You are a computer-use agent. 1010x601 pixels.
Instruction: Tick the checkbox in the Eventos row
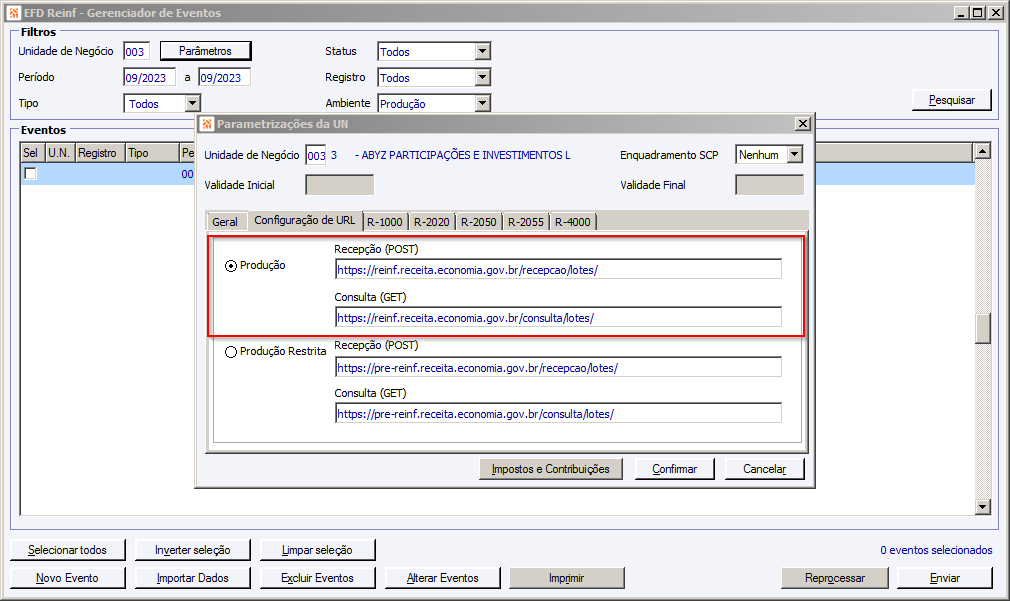point(30,174)
